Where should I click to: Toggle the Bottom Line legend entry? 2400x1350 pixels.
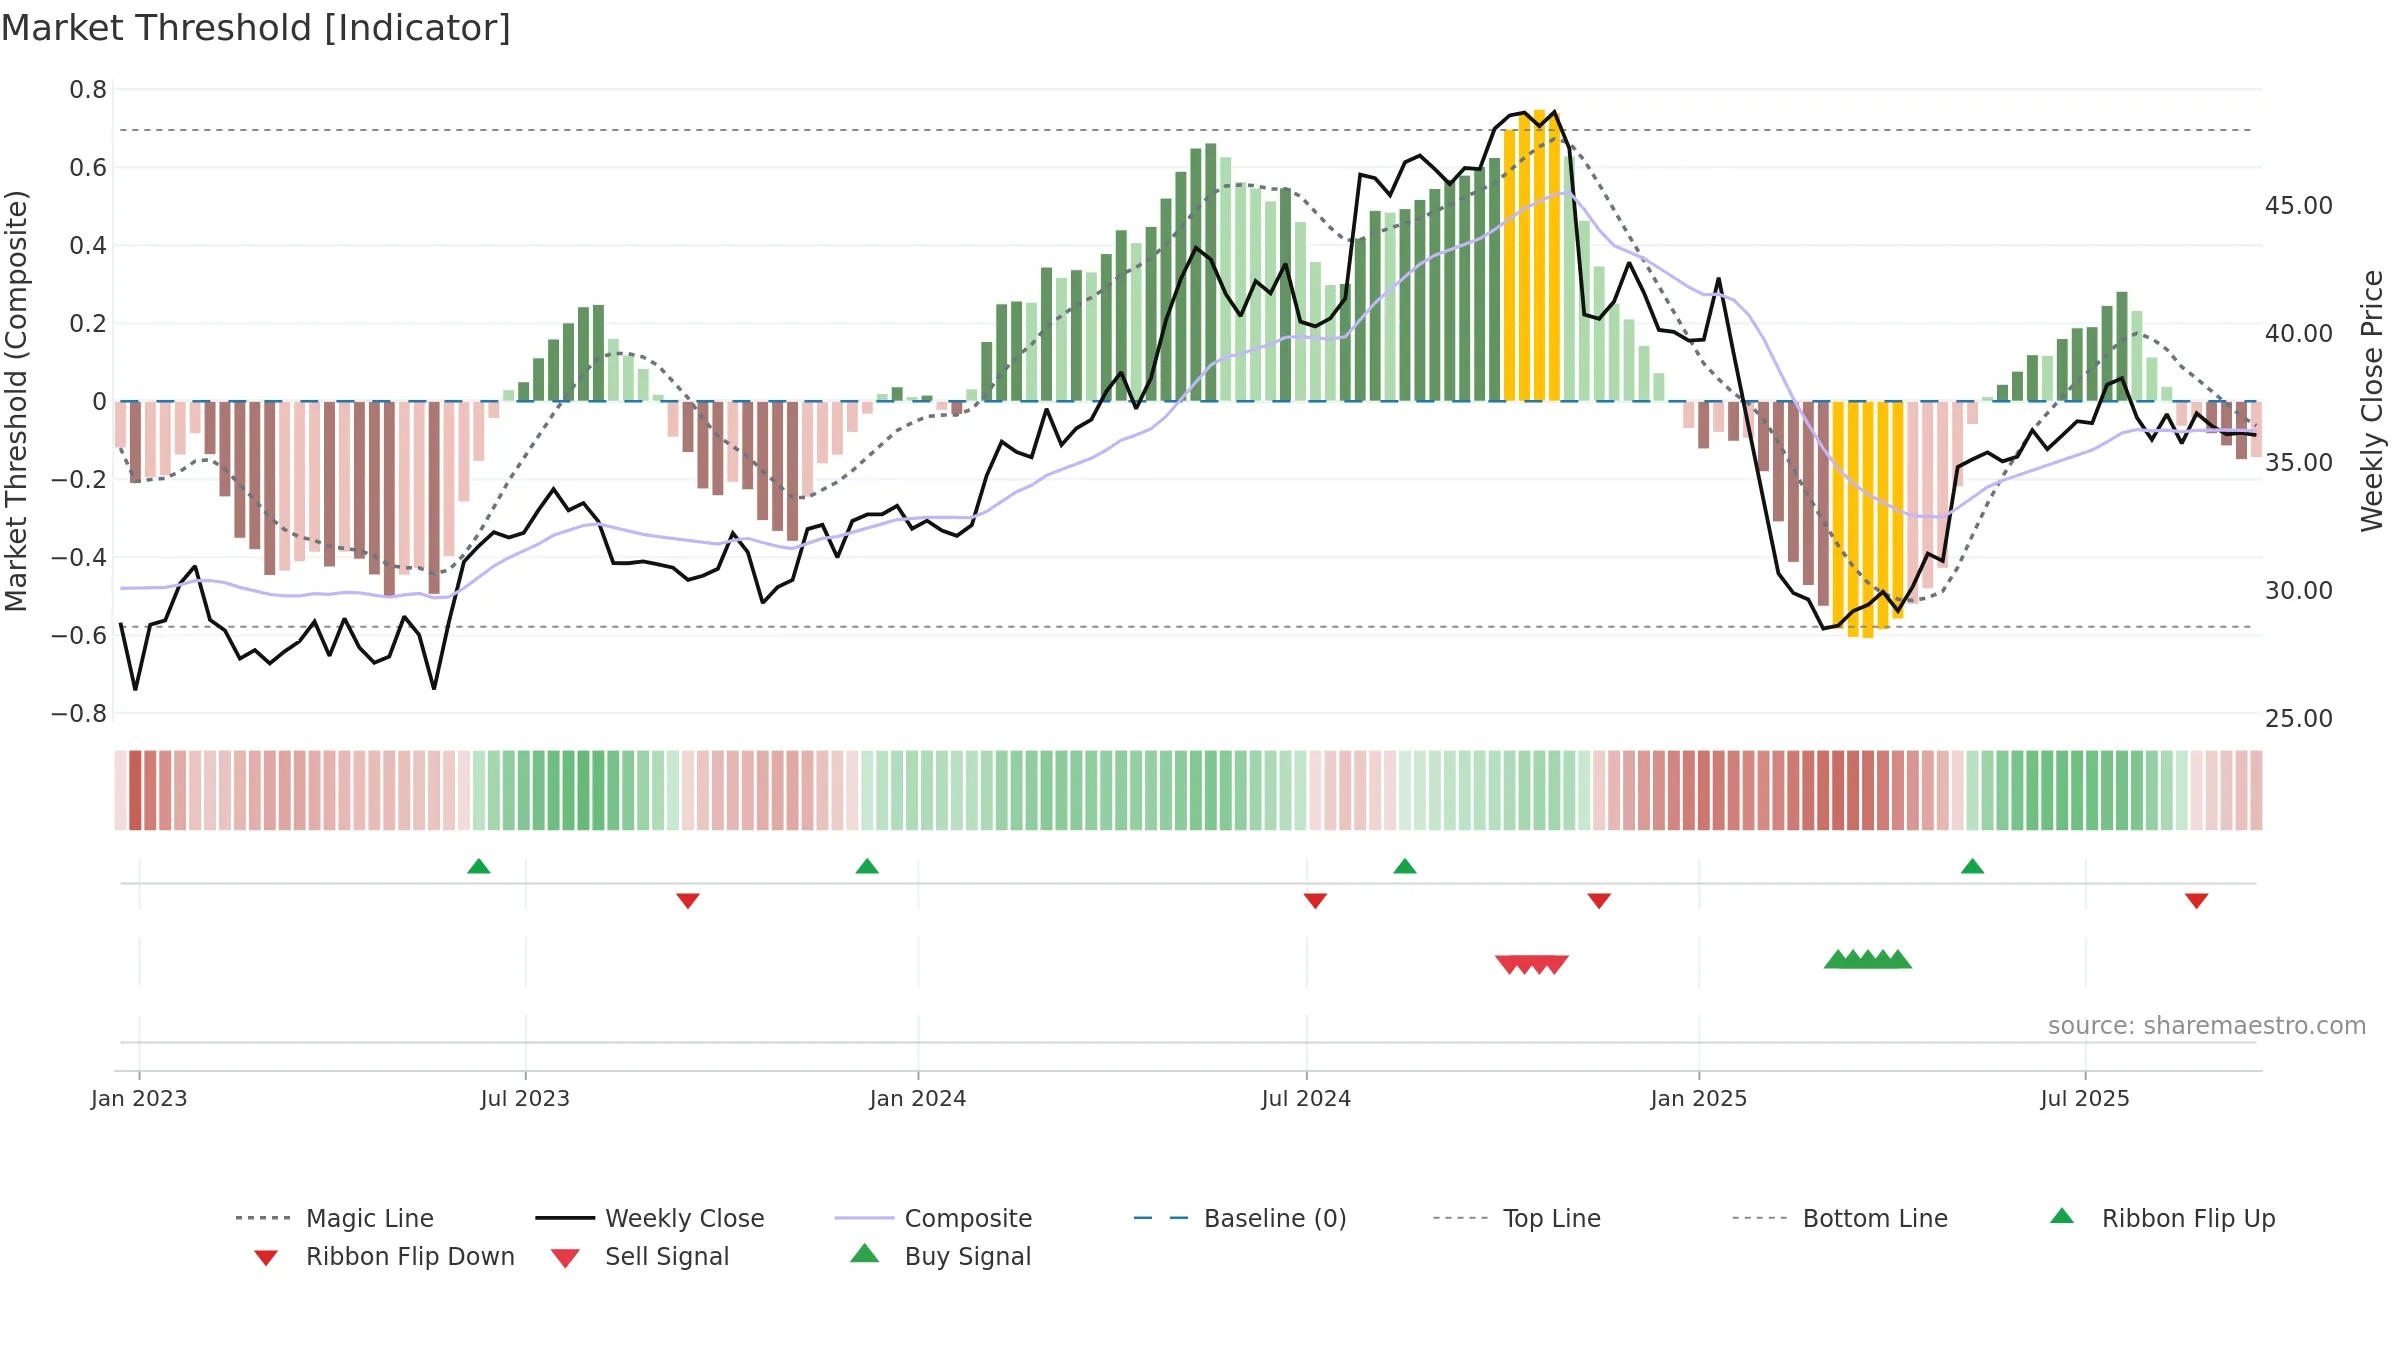click(1840, 1218)
